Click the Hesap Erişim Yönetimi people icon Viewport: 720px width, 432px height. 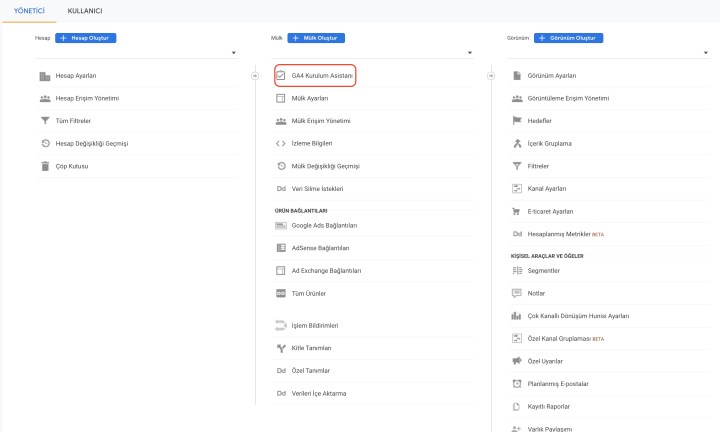[45, 98]
